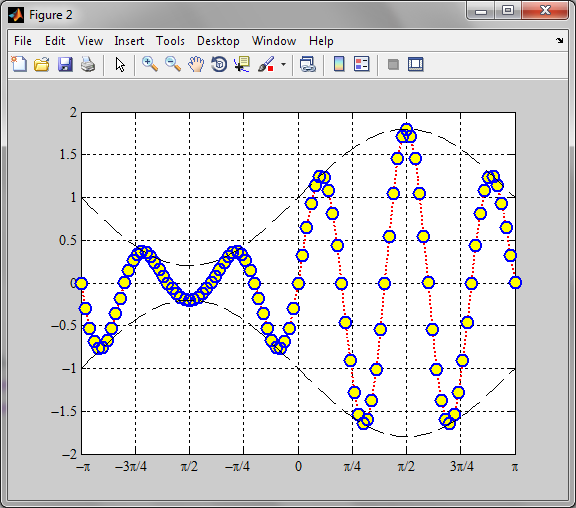This screenshot has width=576, height=508.
Task: Click the Link Plot icon
Action: (x=307, y=64)
